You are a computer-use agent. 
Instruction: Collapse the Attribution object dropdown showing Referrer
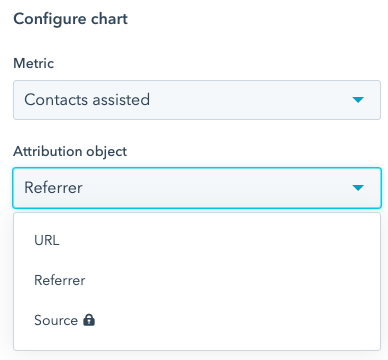(197, 188)
